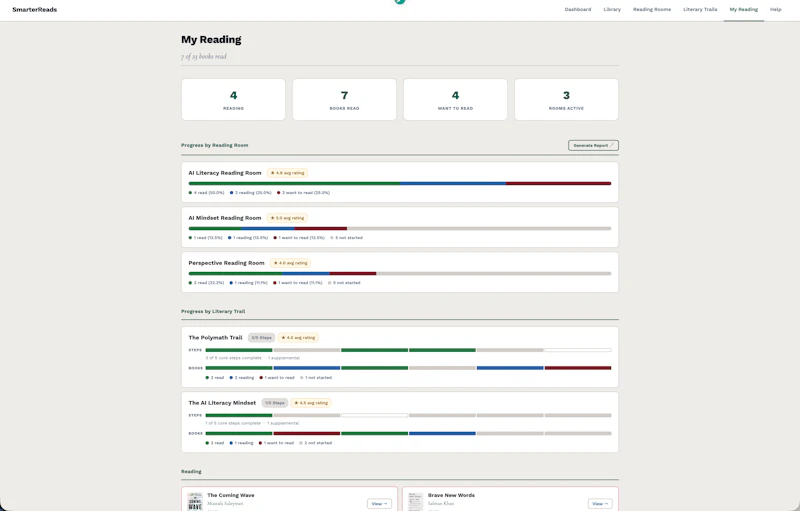800x511 pixels.
Task: Click the red segment of AI Literacy Reading Room bar
Action: 559,184
